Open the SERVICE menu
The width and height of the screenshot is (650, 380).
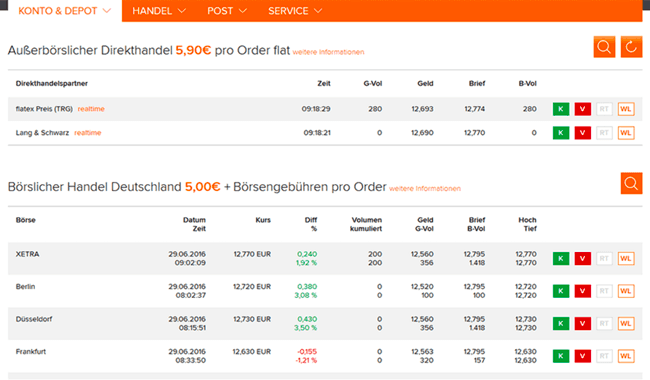(x=295, y=11)
